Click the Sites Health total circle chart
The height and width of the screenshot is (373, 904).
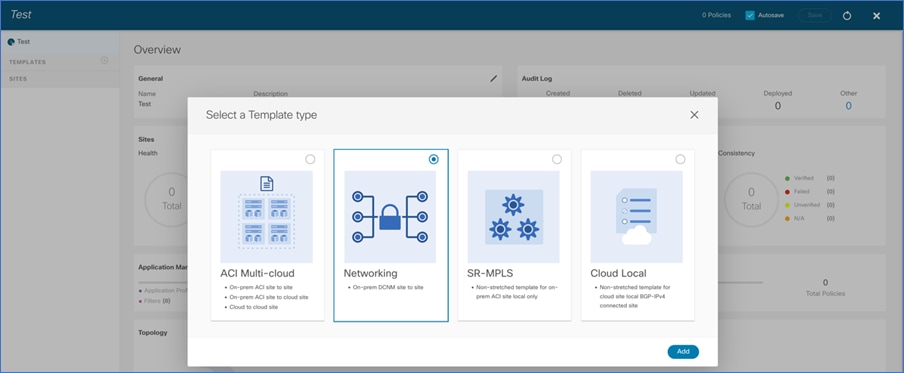pyautogui.click(x=171, y=199)
